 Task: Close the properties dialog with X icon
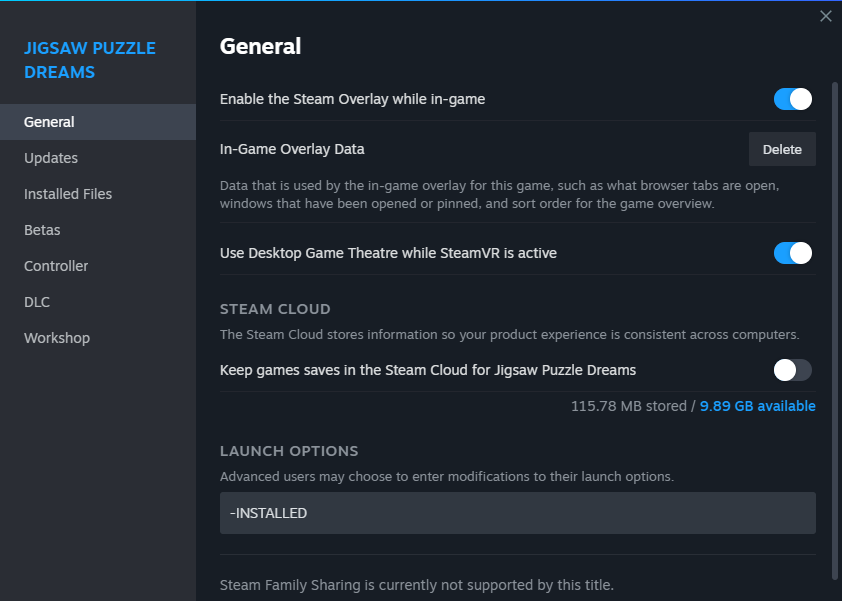(x=825, y=16)
